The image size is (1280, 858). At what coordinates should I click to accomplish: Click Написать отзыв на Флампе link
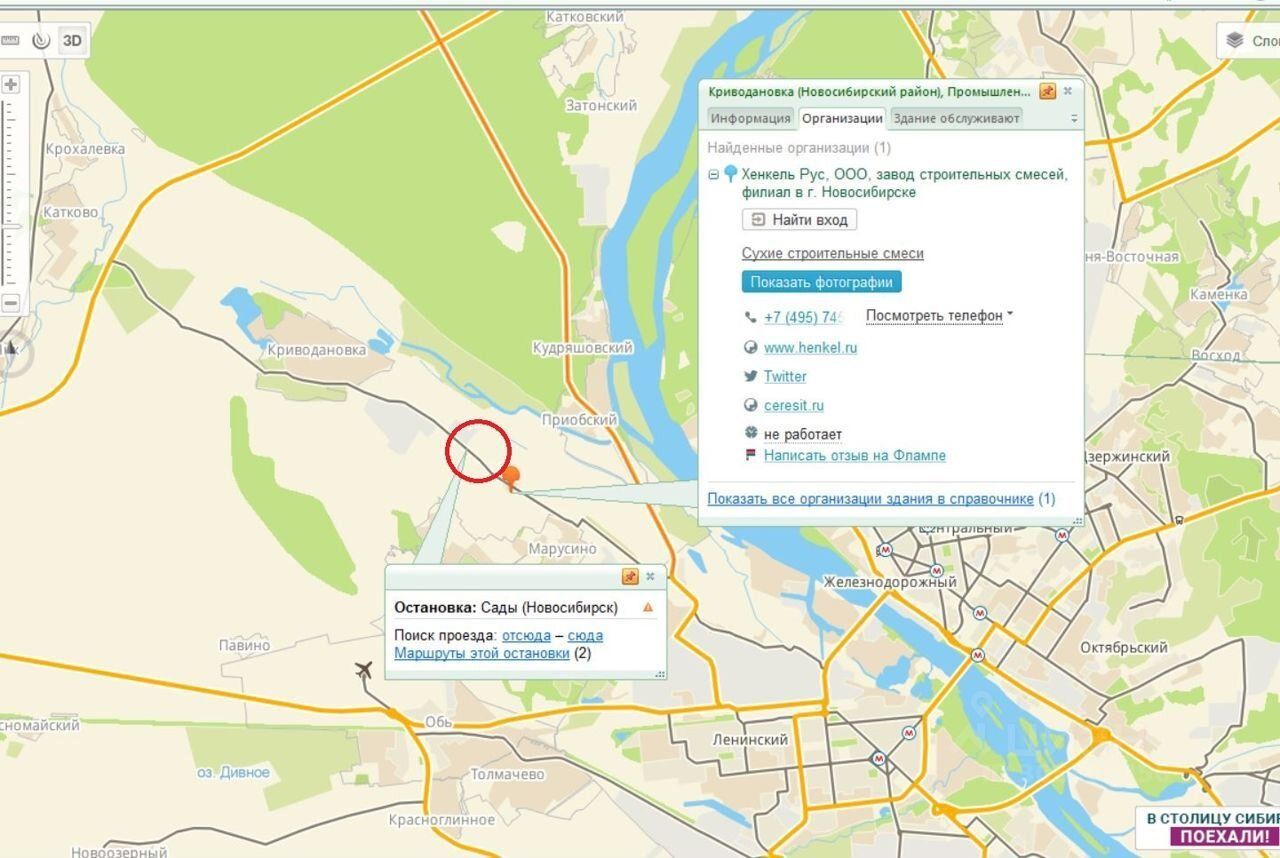tap(855, 456)
